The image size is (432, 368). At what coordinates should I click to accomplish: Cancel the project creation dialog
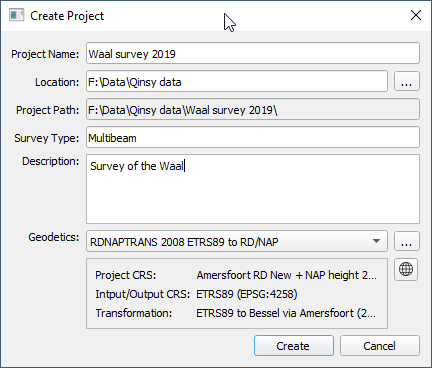380,346
